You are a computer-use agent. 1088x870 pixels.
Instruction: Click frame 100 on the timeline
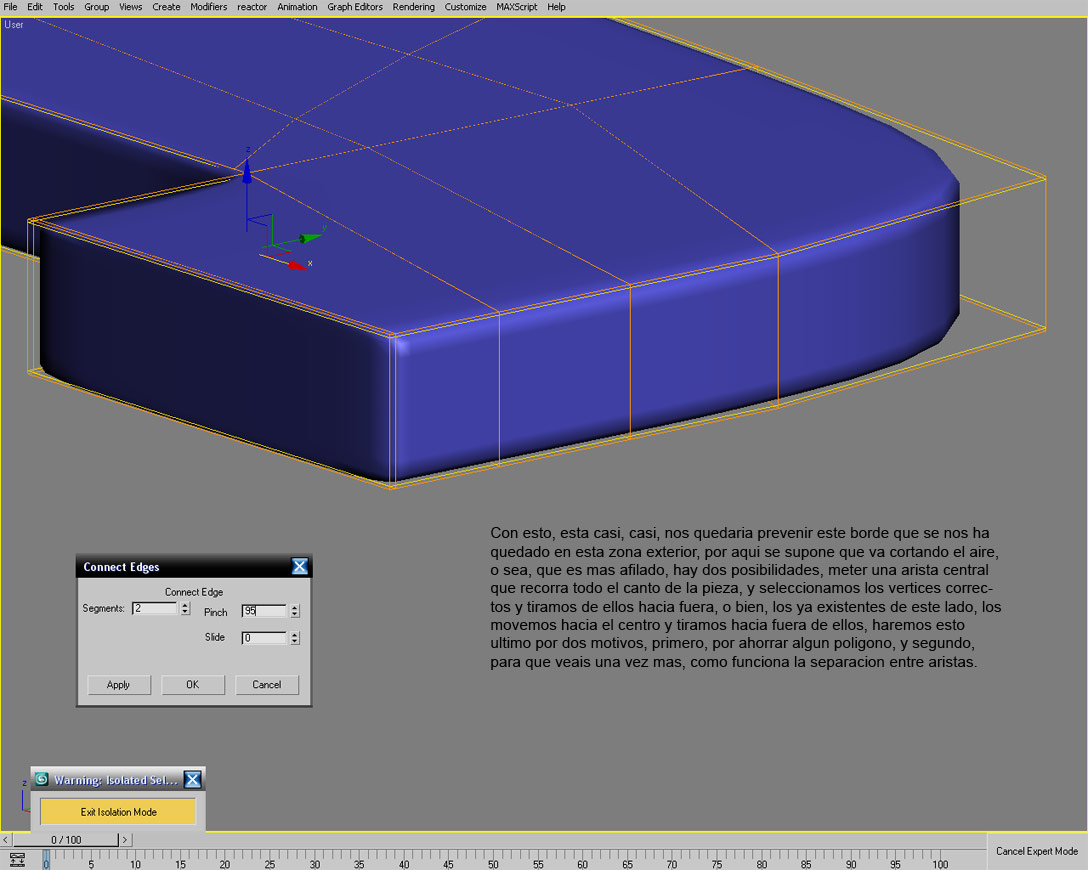[x=940, y=864]
